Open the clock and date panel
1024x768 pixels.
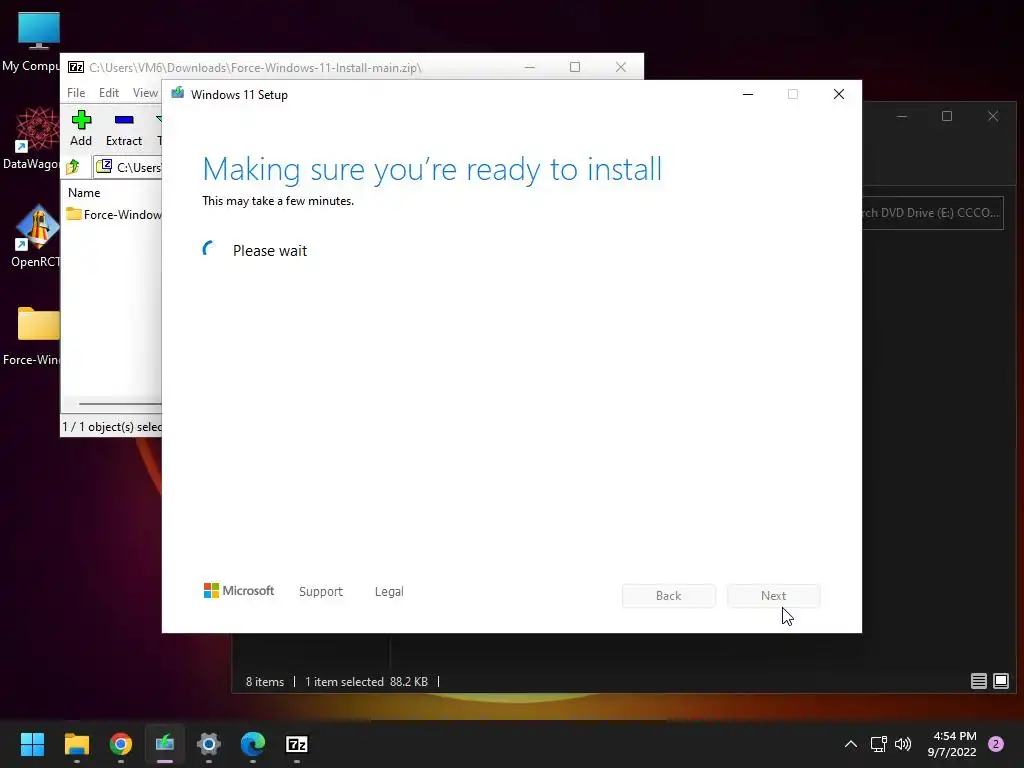coord(952,744)
